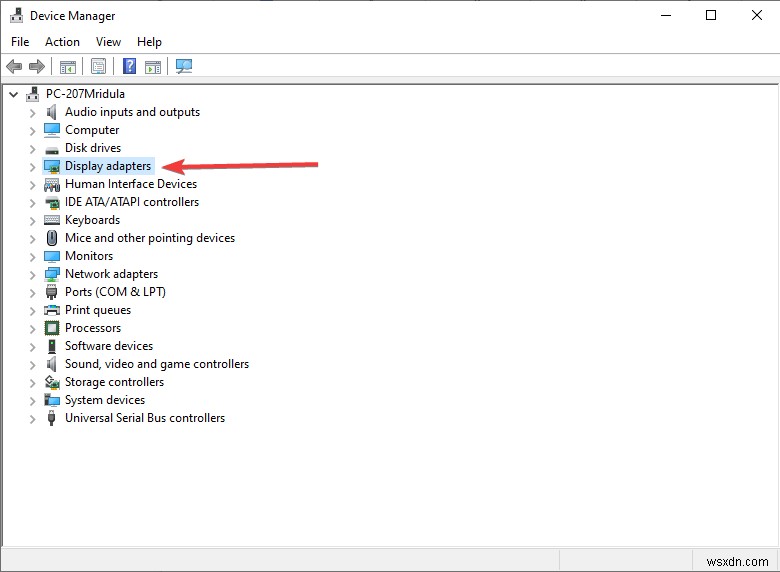780x572 pixels.
Task: Click the Network adapters category icon
Action: tap(52, 275)
